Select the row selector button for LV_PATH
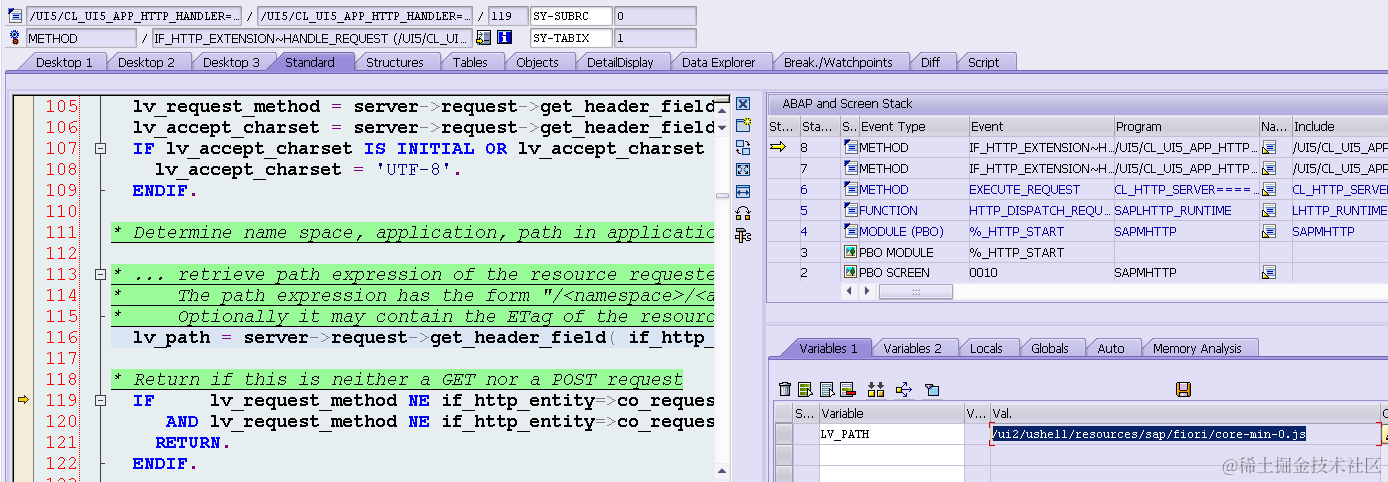 coord(784,434)
